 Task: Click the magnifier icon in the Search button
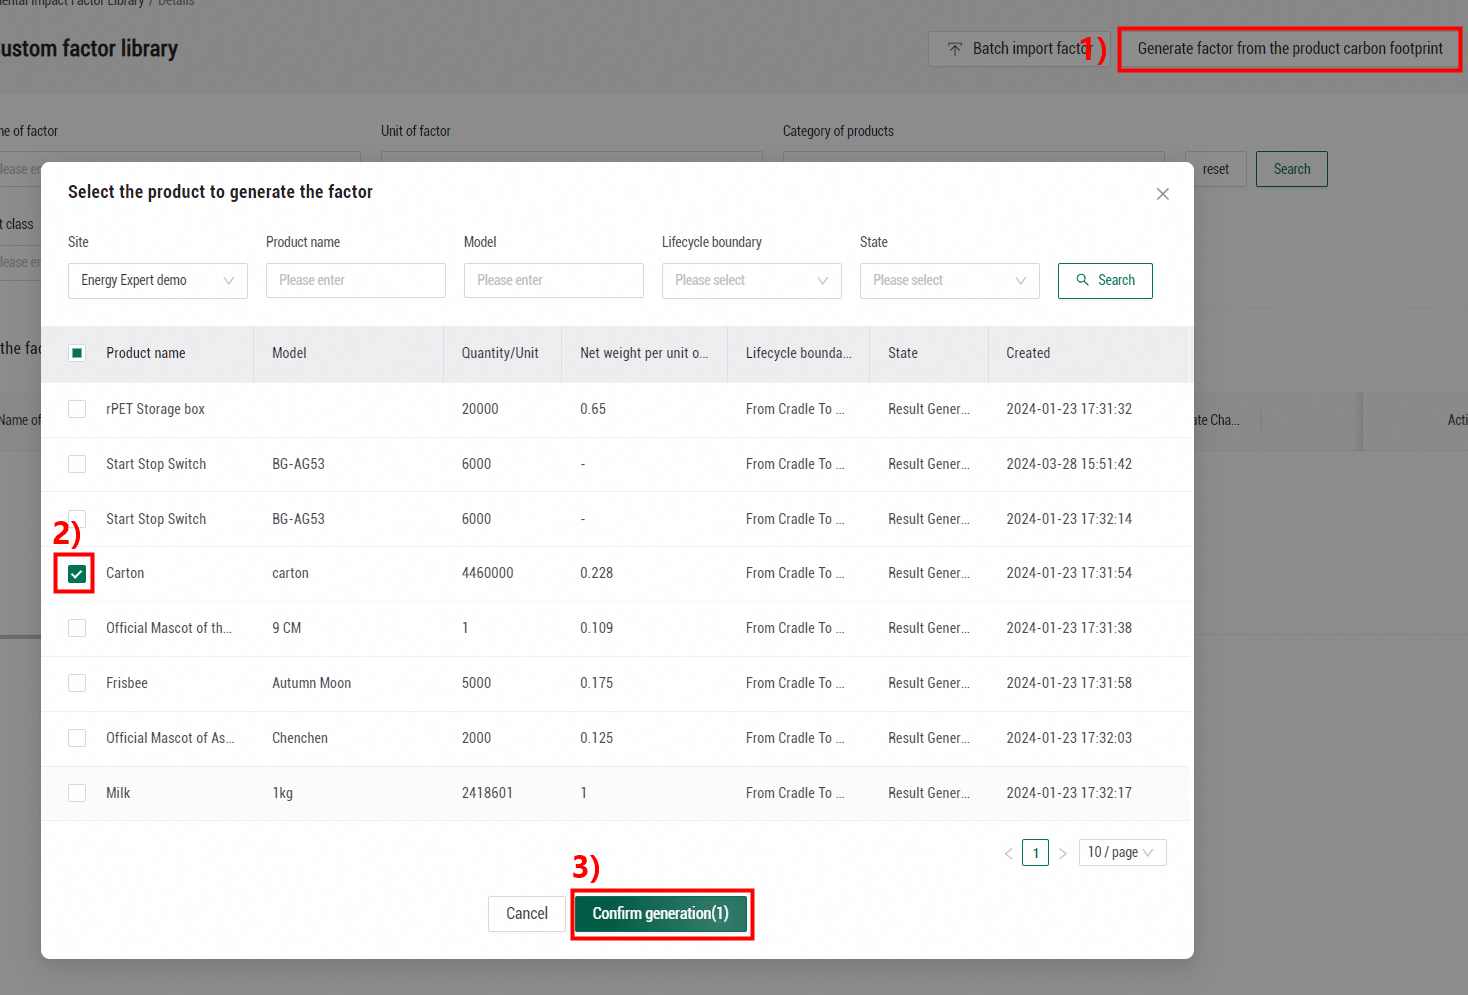[1082, 280]
